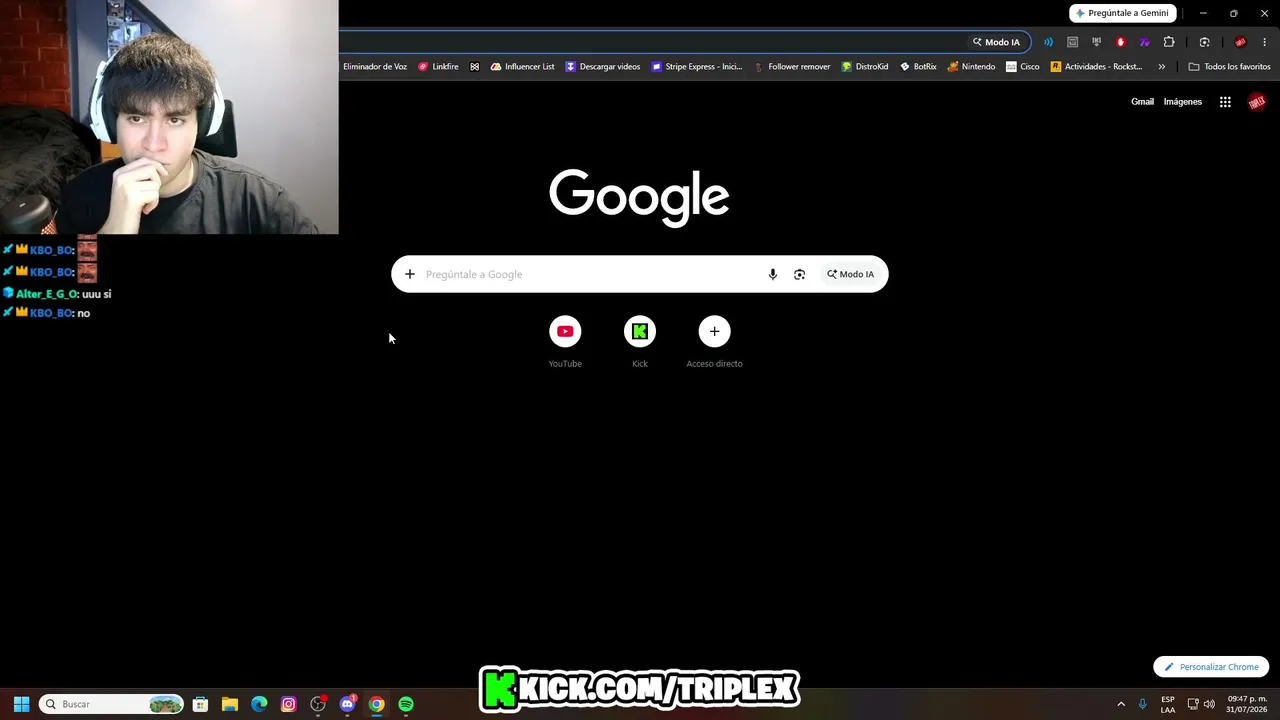Open the Windows Start menu
This screenshot has width=1280, height=720.
pos(21,704)
